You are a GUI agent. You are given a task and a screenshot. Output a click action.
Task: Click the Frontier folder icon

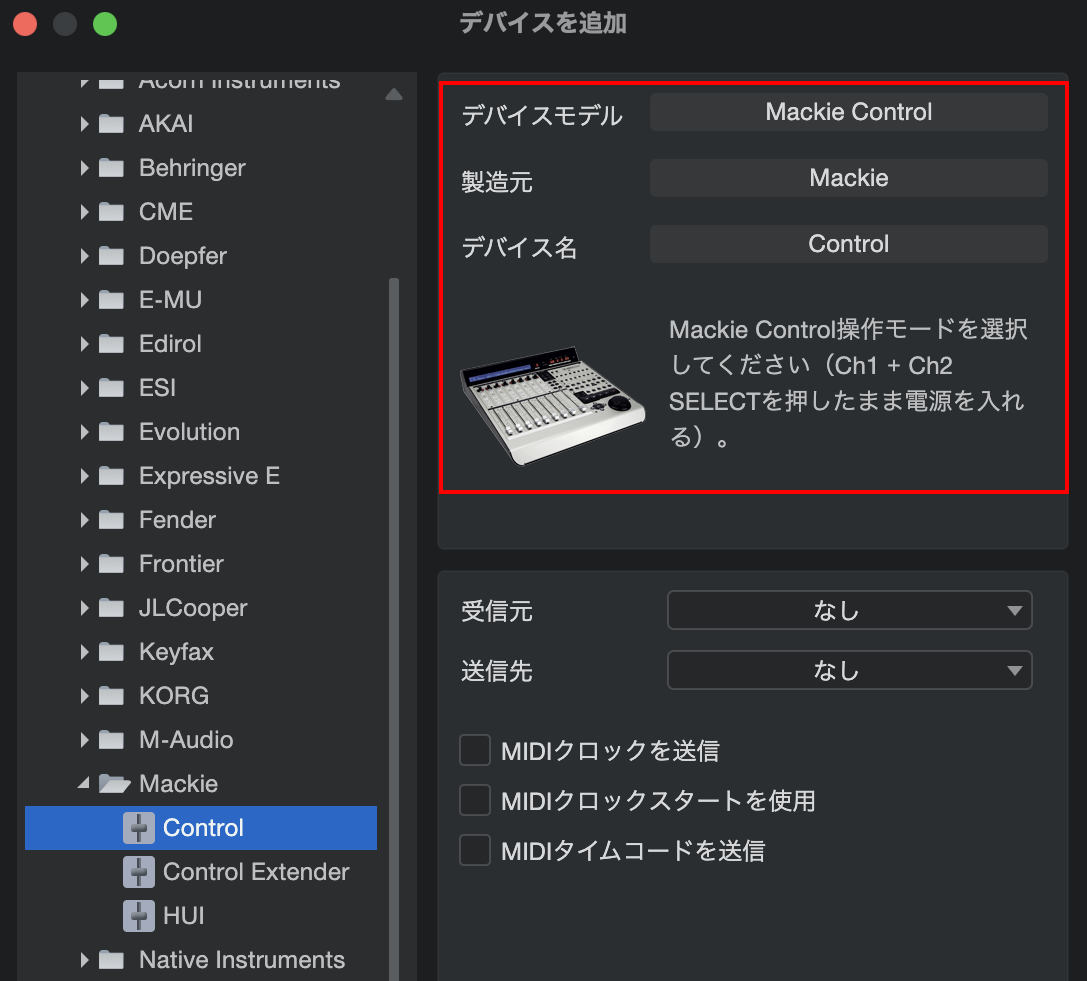click(111, 564)
